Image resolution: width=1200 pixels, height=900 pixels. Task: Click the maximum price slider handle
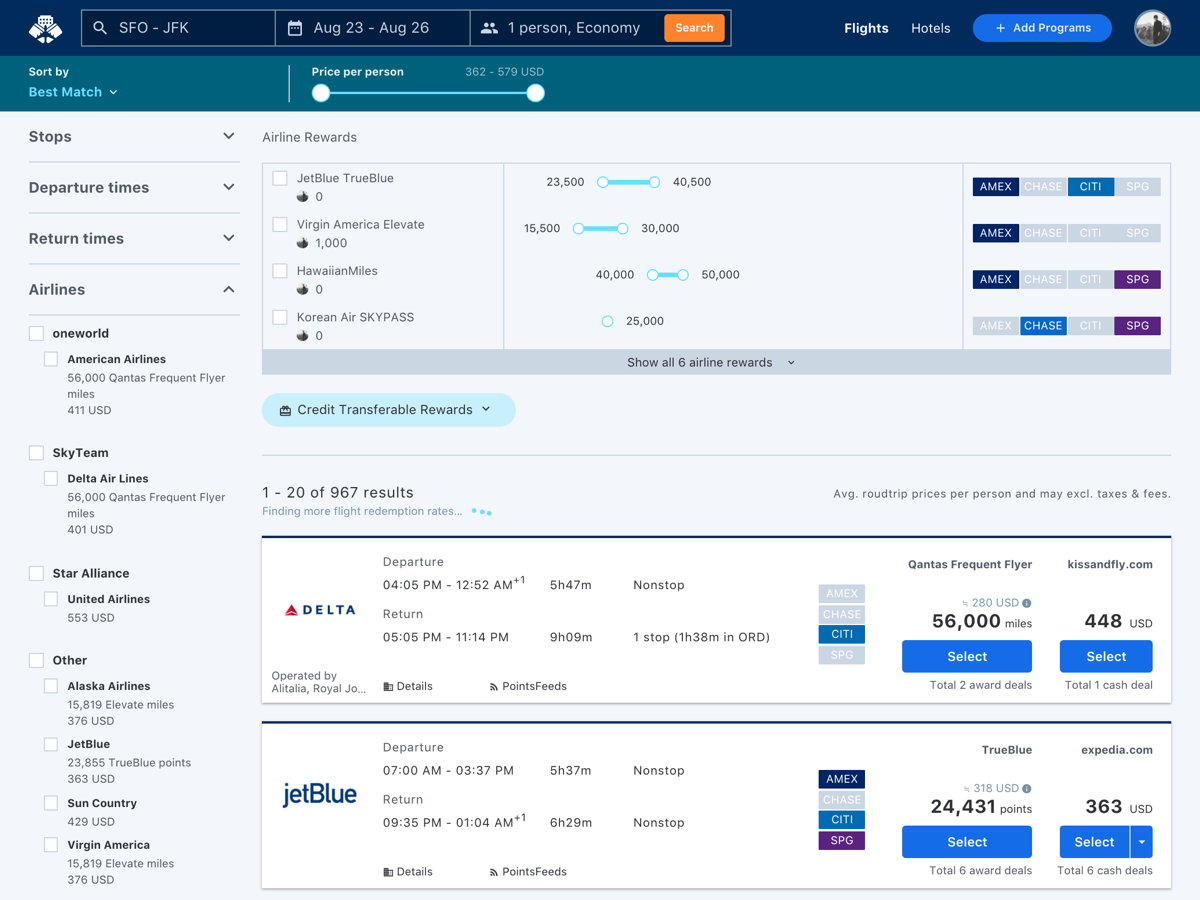tap(536, 93)
